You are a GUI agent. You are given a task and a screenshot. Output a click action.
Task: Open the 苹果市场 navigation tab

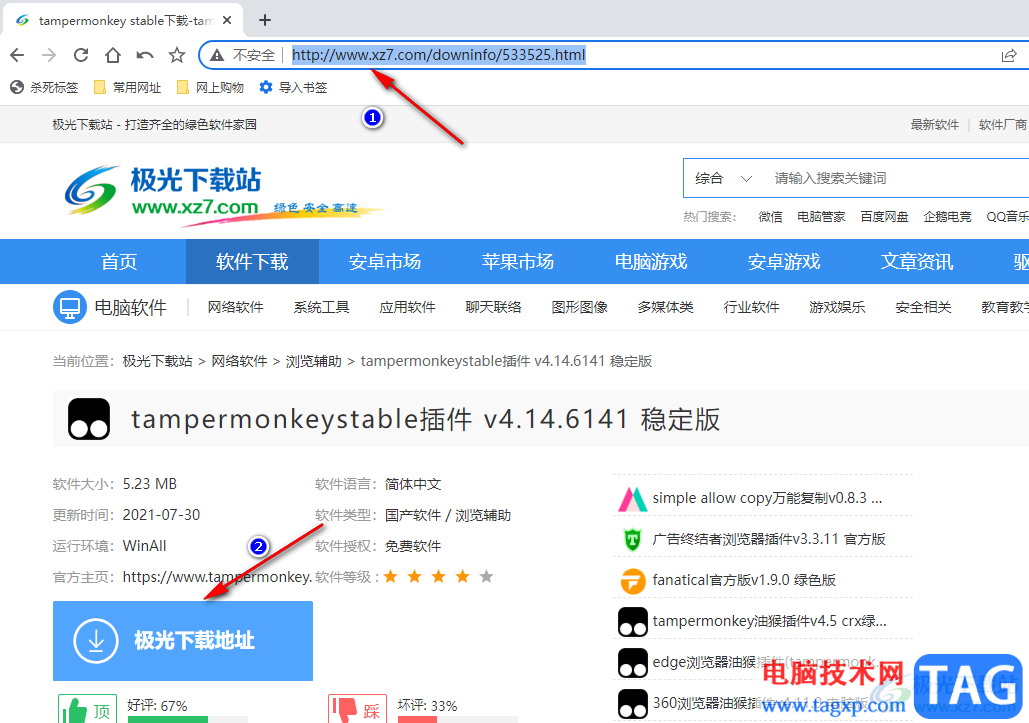(518, 262)
